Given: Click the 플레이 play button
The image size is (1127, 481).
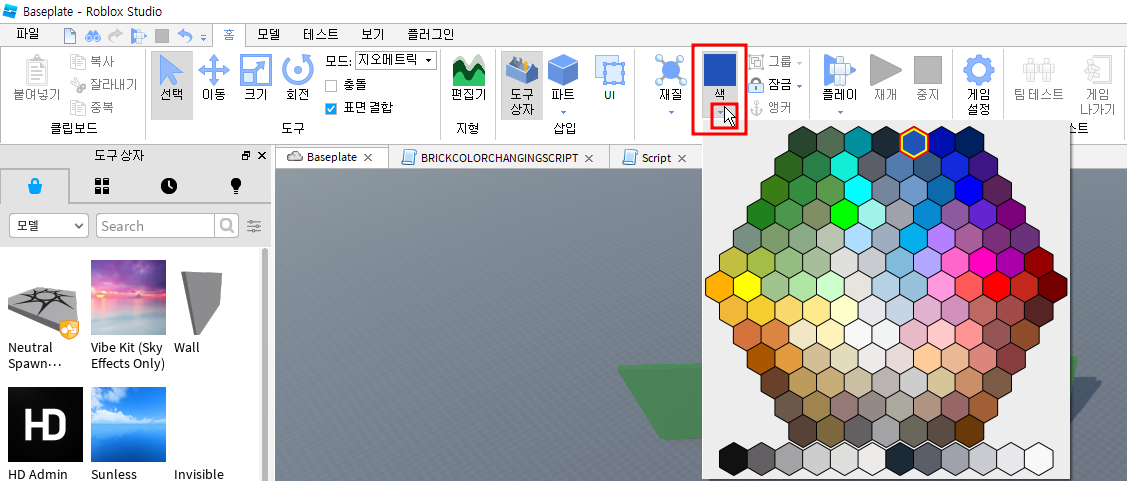Looking at the screenshot, I should [840, 78].
